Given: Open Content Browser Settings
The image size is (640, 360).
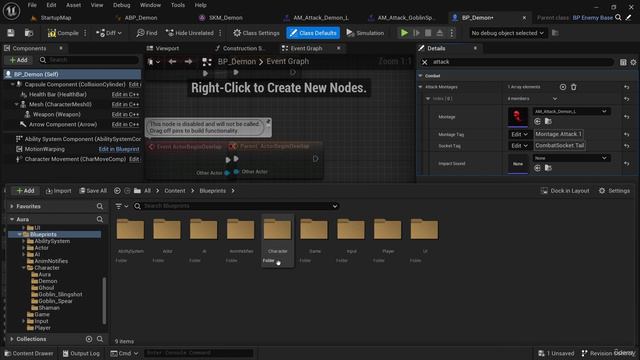Looking at the screenshot, I should (614, 191).
